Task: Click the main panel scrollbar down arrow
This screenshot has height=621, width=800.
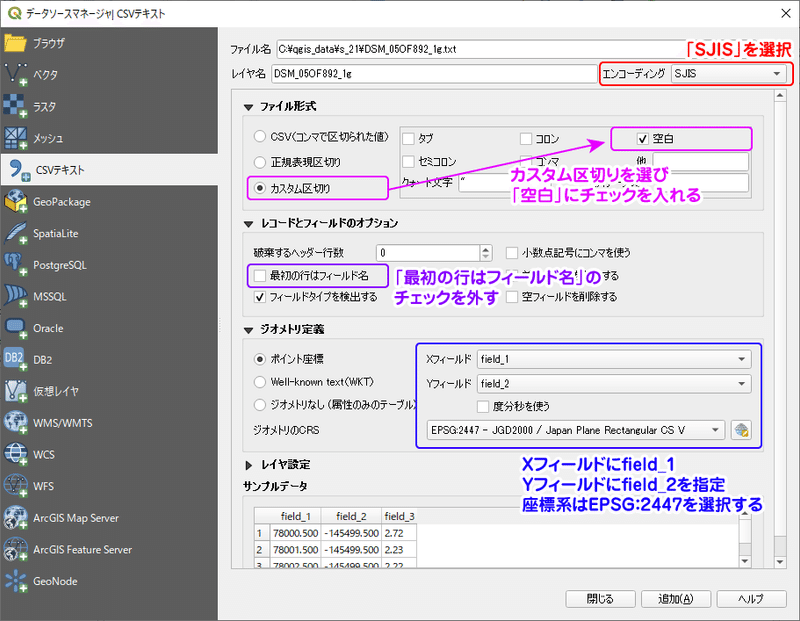Action: [x=779, y=562]
